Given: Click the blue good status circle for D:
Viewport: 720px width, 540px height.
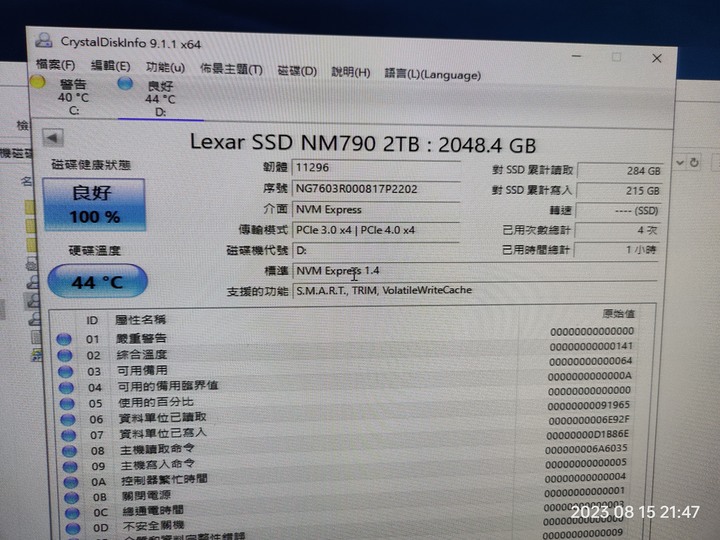Looking at the screenshot, I should (125, 84).
